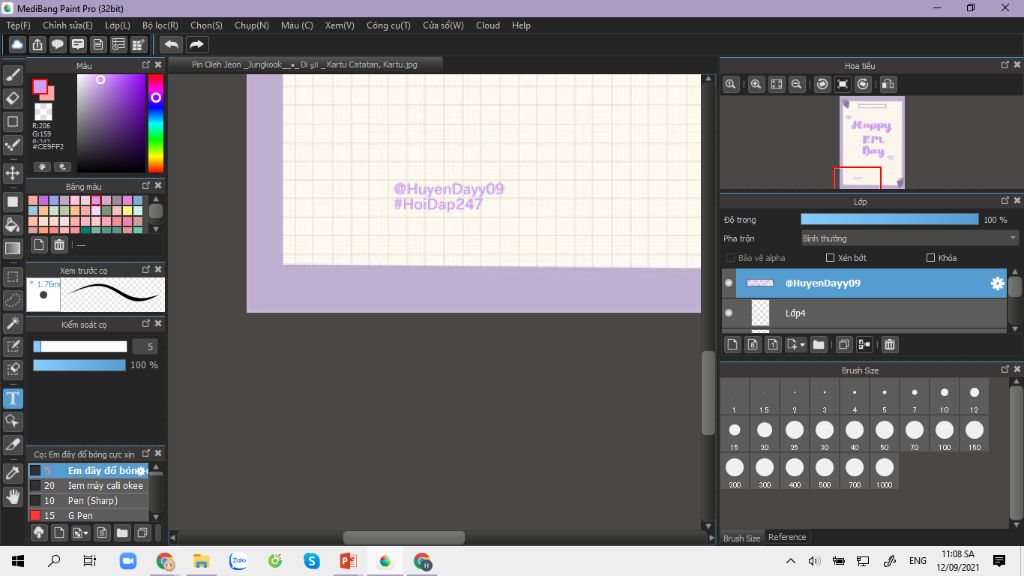1024x576 pixels.
Task: Open the Help menu
Action: point(521,25)
